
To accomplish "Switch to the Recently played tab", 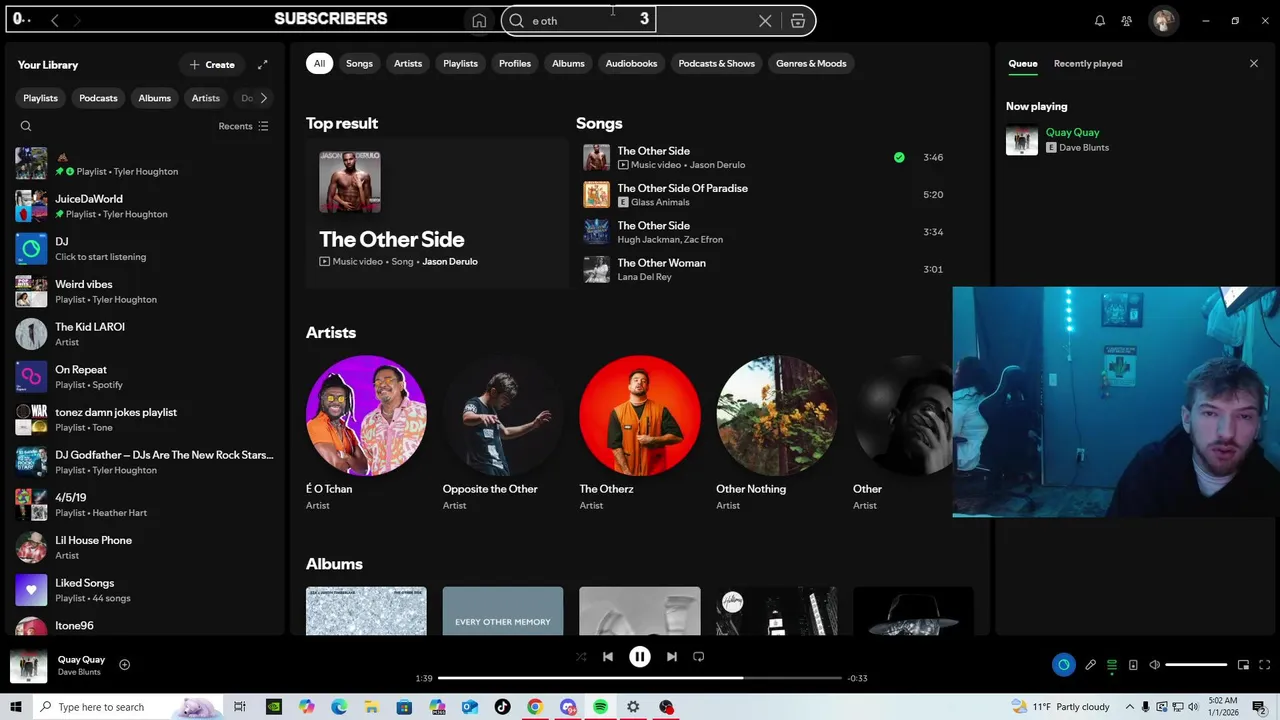I will 1088,63.
